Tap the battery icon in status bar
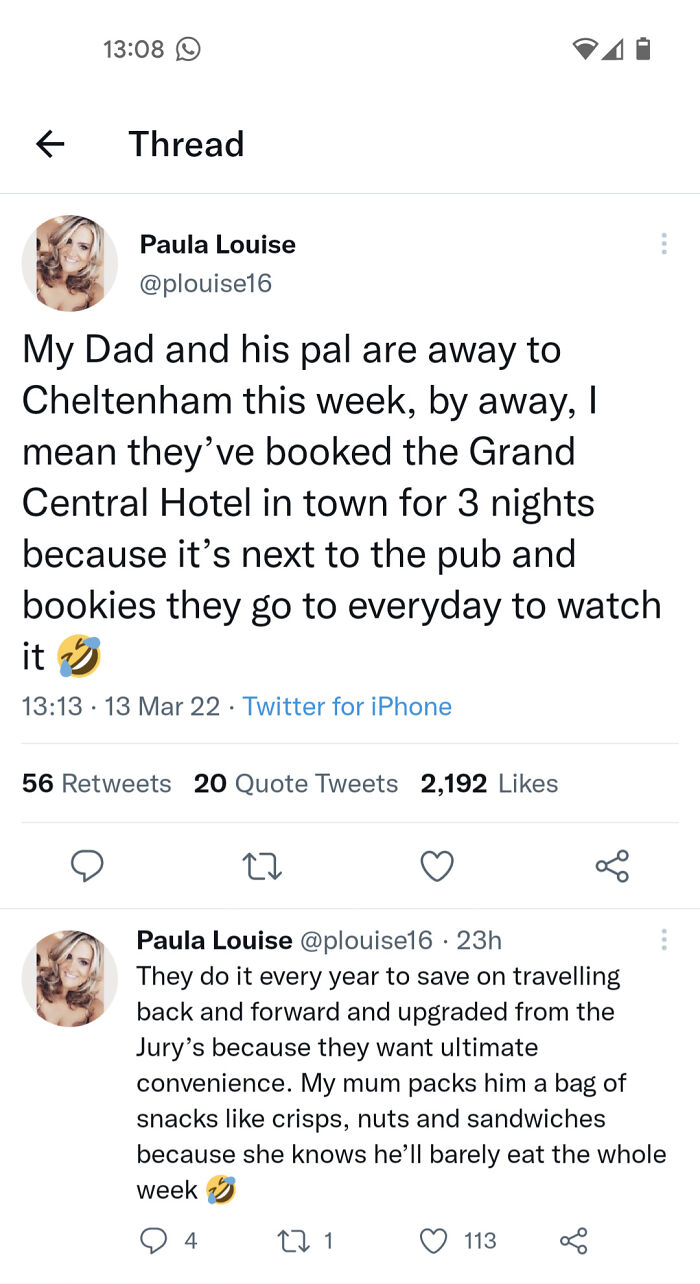The image size is (700, 1284). click(643, 49)
